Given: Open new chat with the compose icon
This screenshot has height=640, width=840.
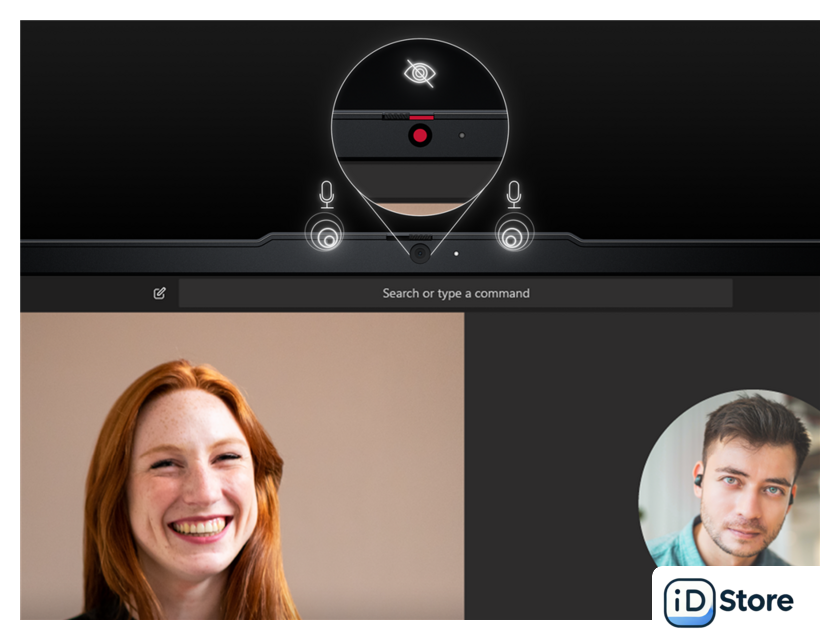Looking at the screenshot, I should (159, 293).
